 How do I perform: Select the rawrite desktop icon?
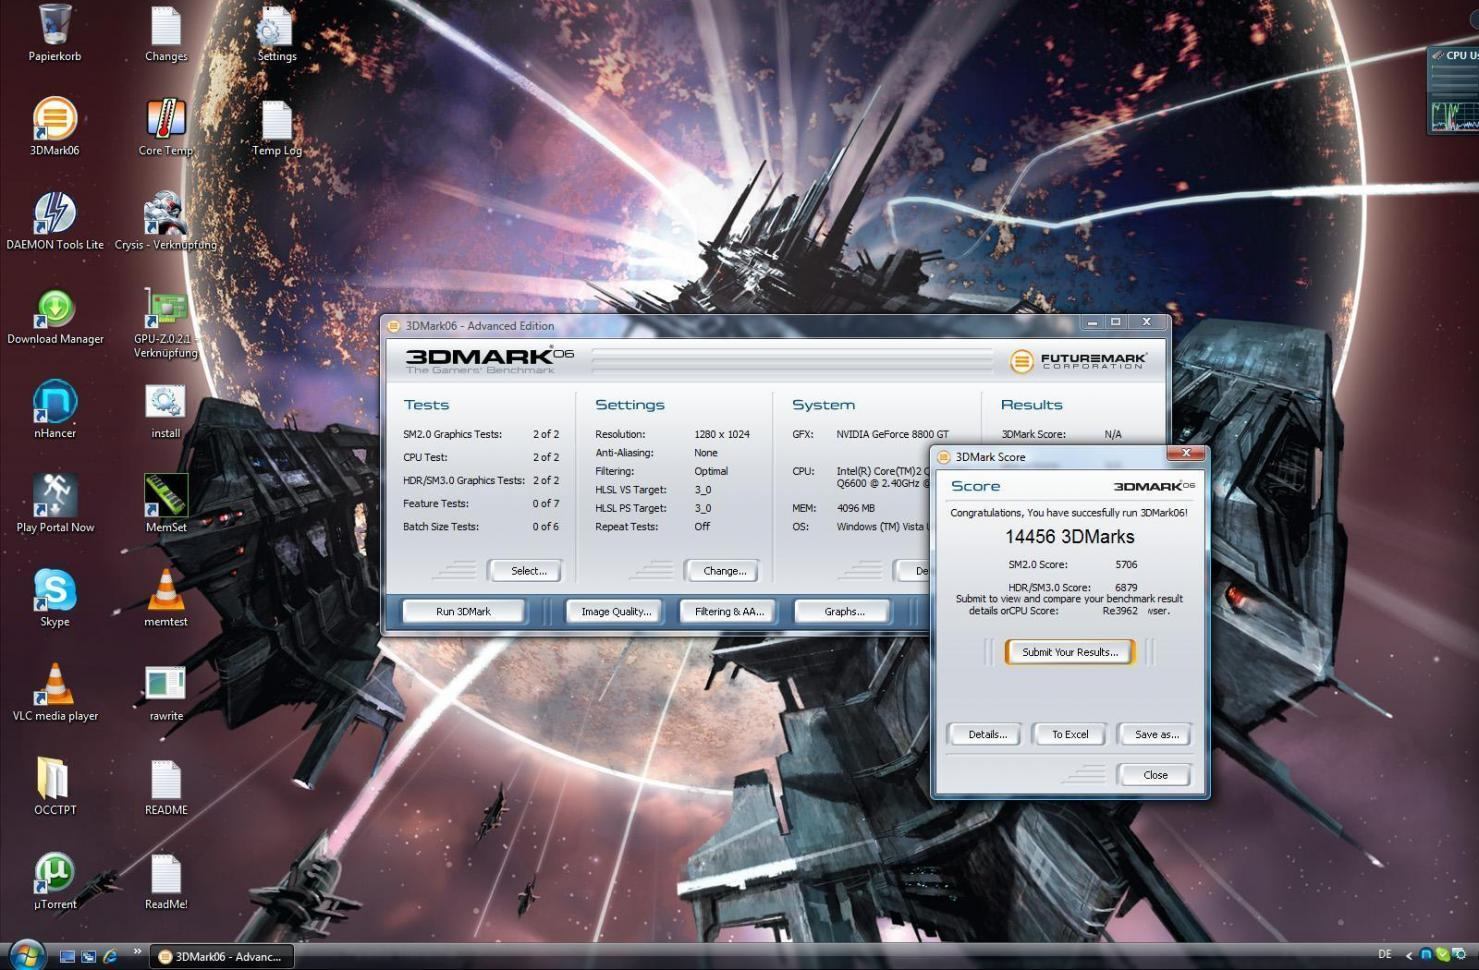tap(166, 691)
